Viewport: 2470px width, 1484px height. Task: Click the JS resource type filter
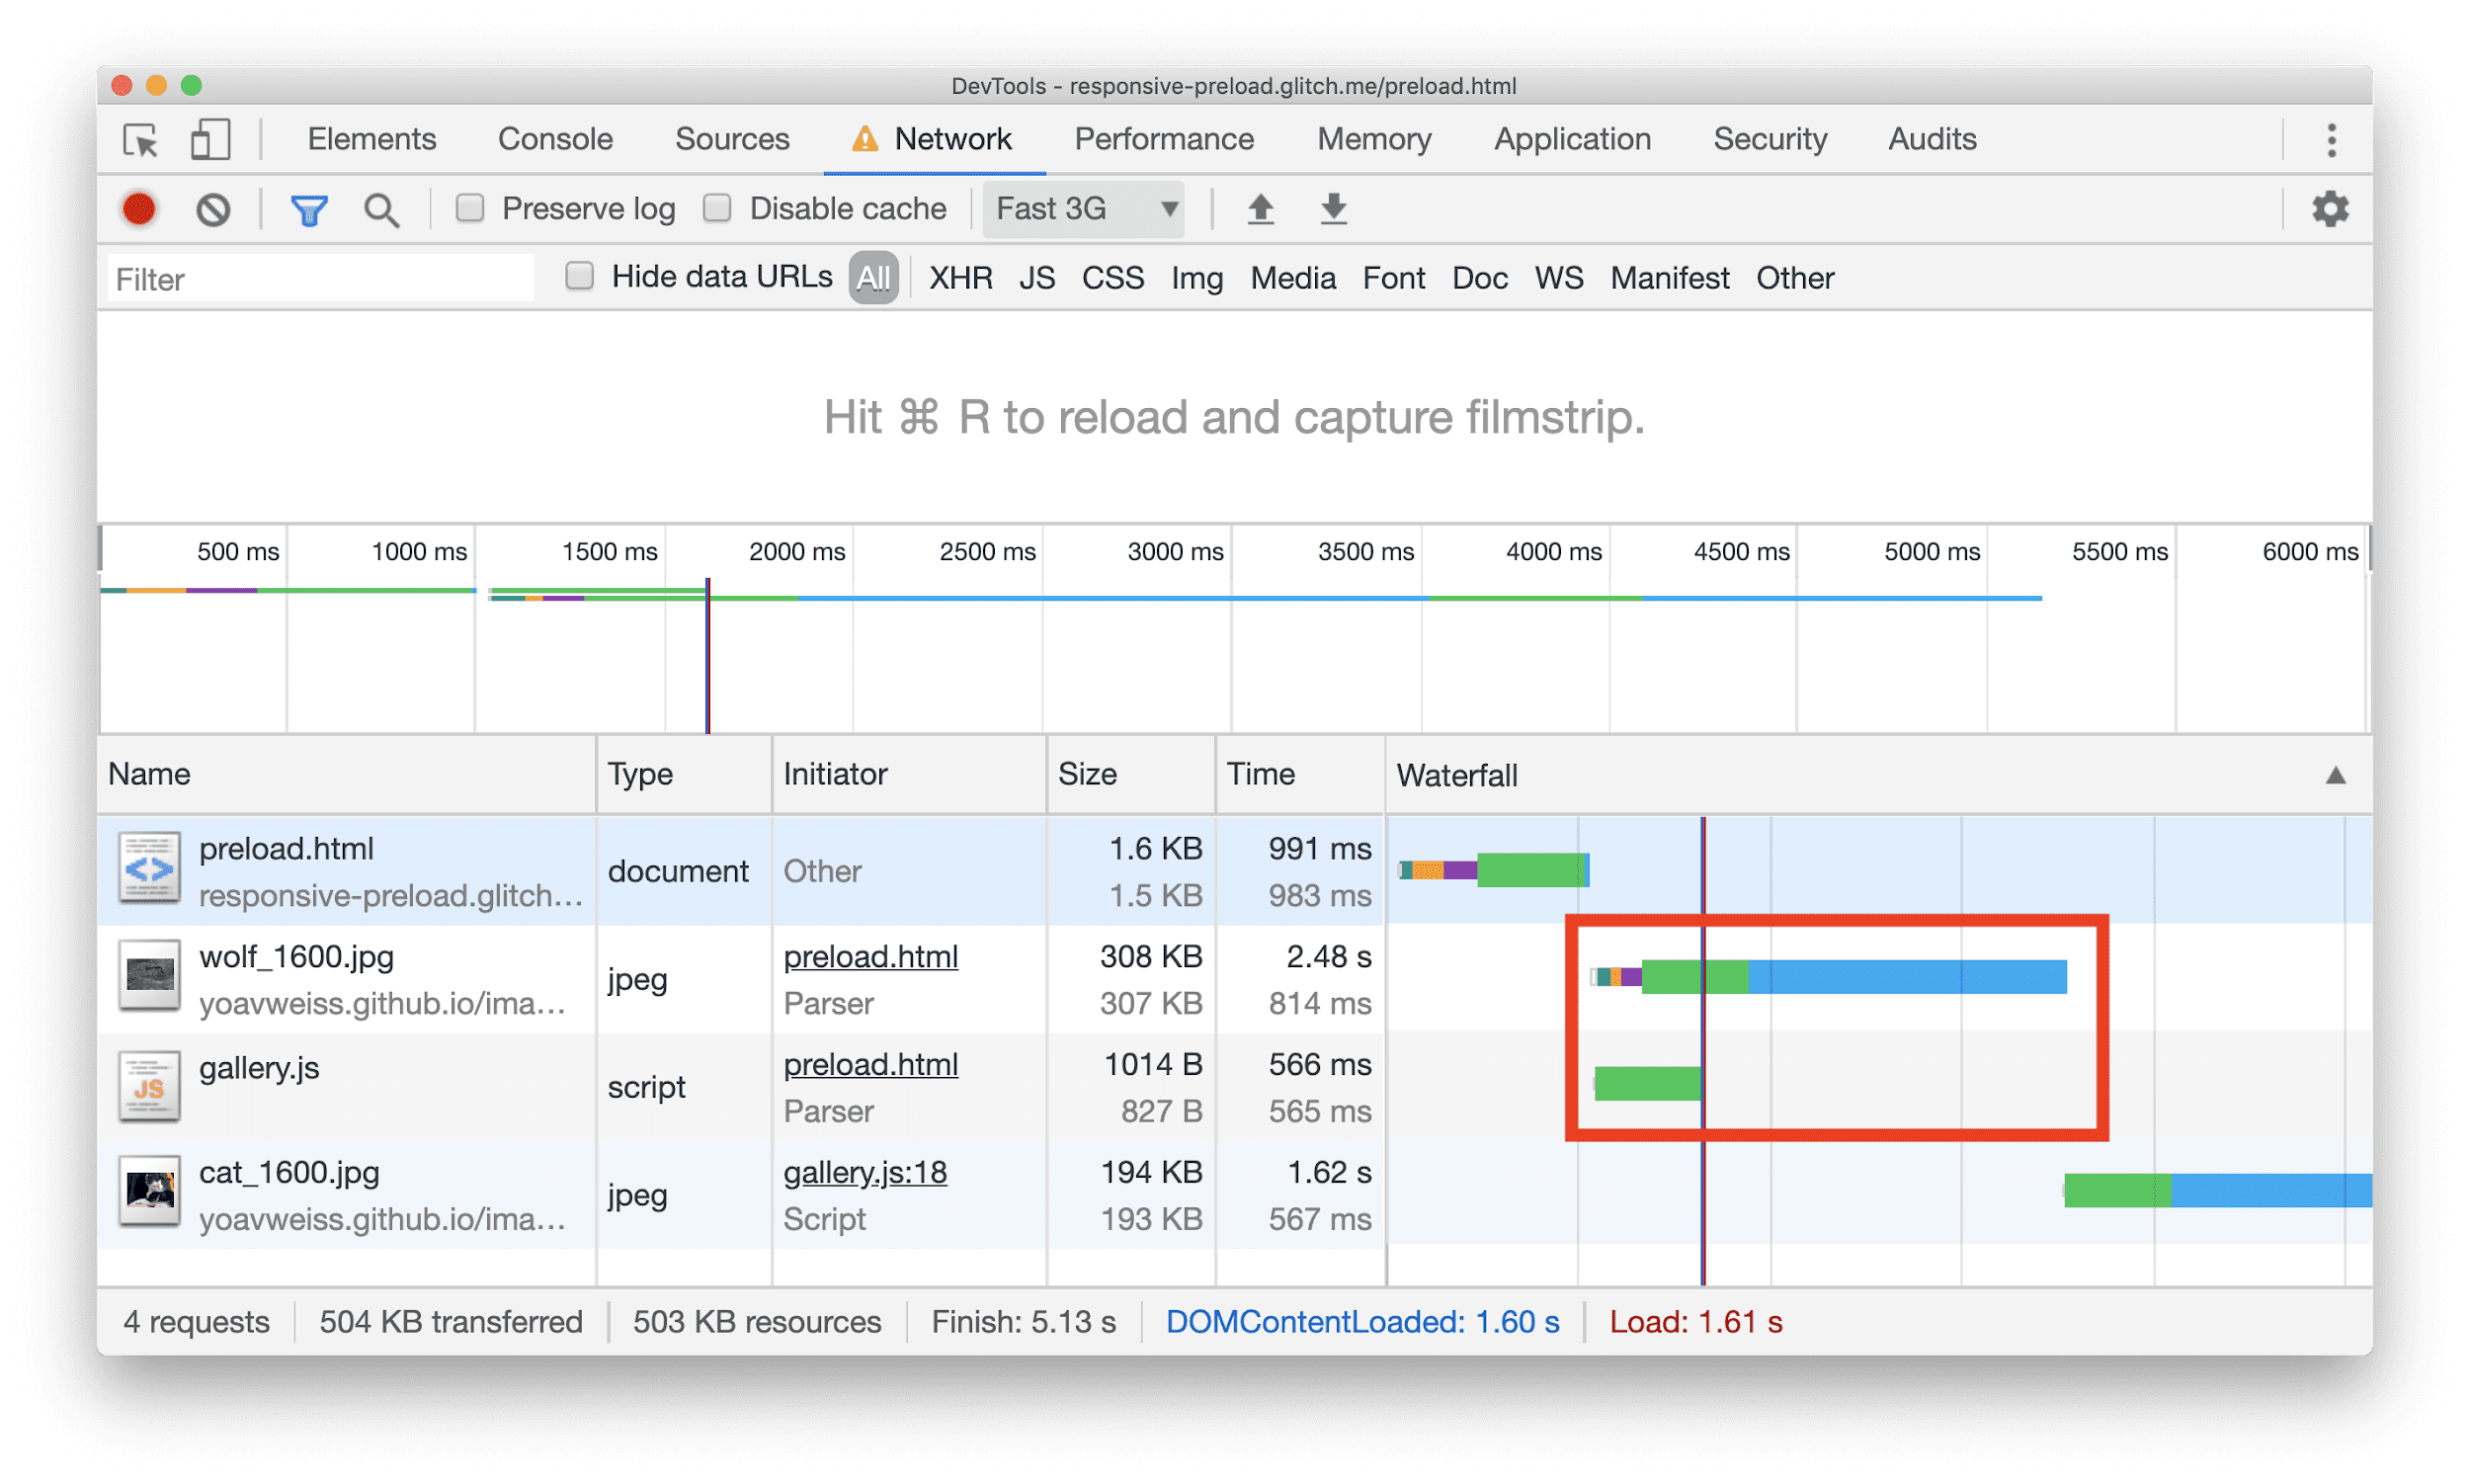[x=1035, y=279]
